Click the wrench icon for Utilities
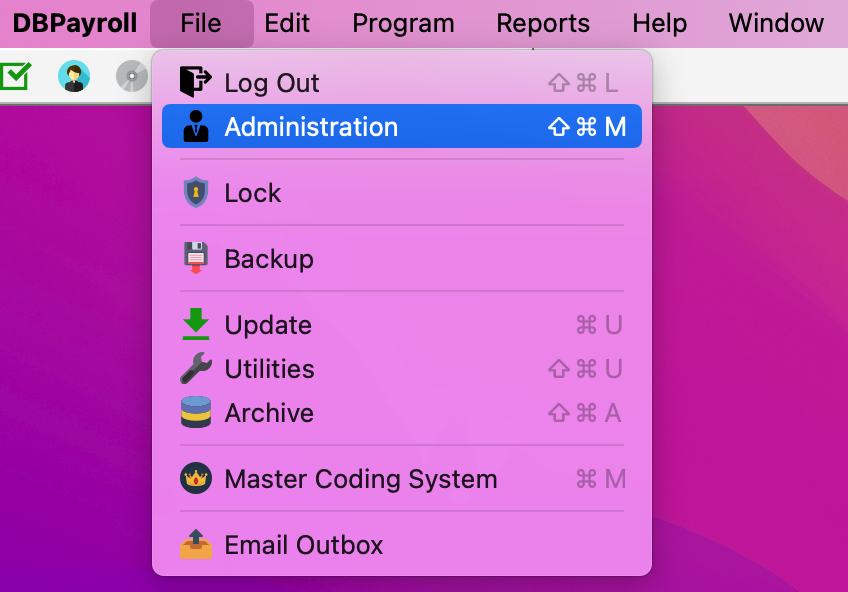This screenshot has width=848, height=592. [196, 369]
